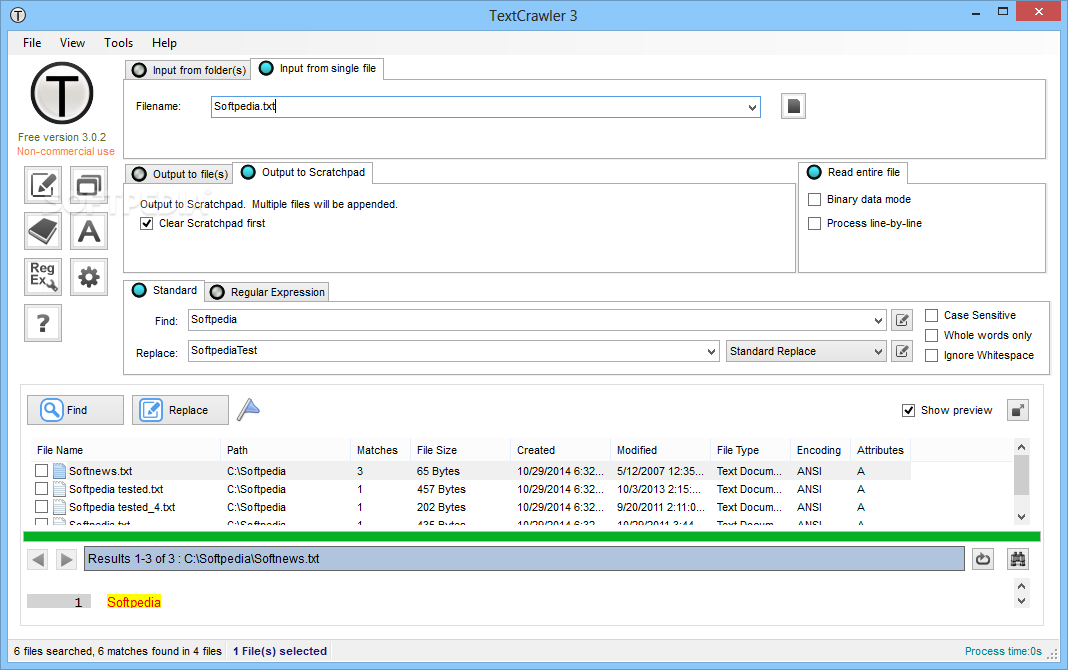Screen dimensions: 1068x670
Task: Check the box for Softnews.txt row
Action: point(42,471)
